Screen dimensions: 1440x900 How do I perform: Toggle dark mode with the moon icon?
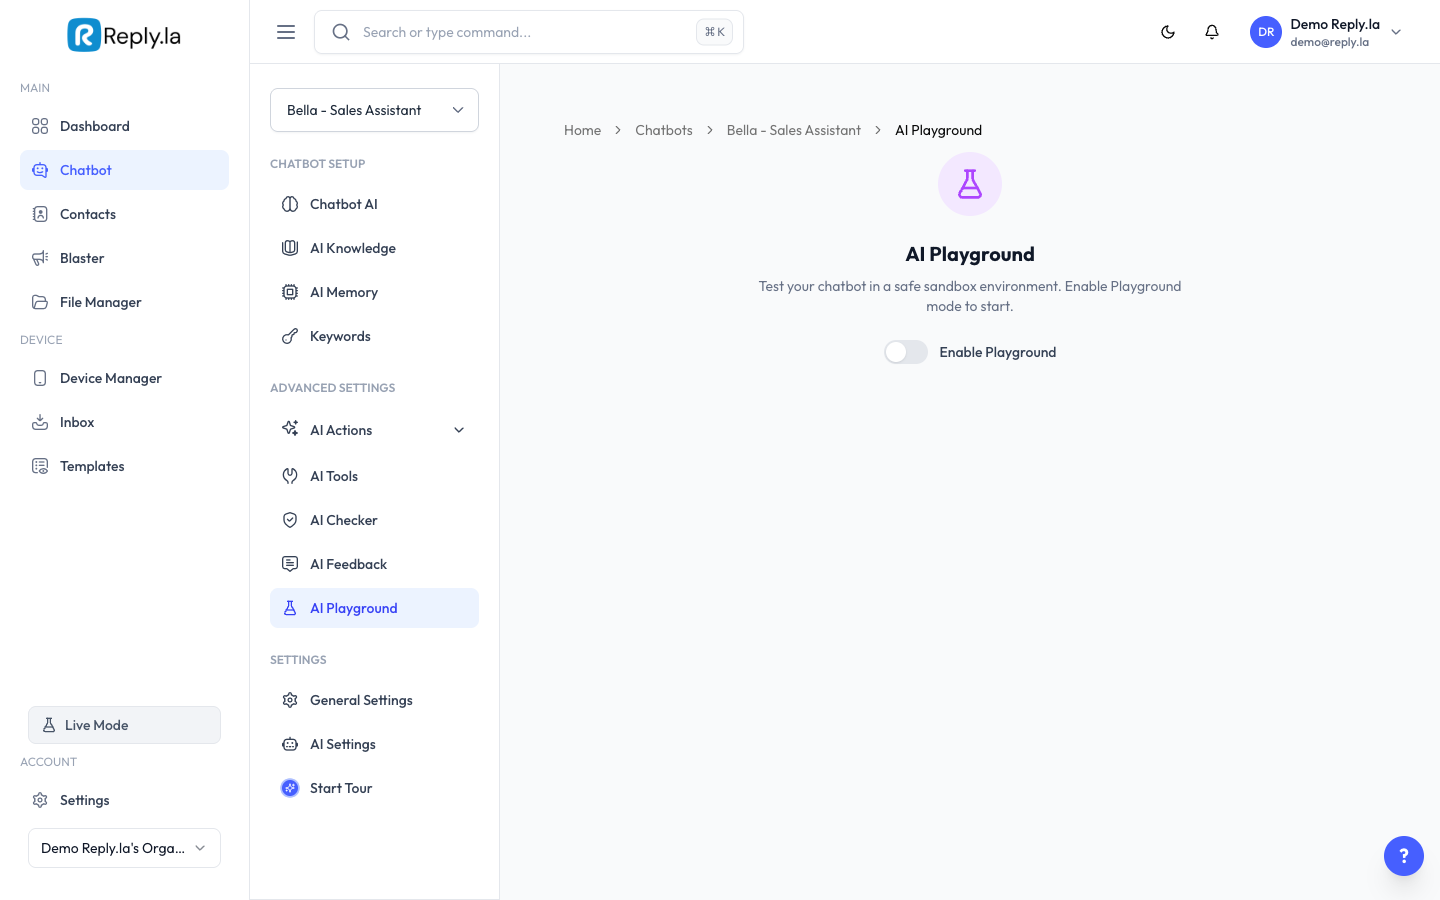(1168, 32)
